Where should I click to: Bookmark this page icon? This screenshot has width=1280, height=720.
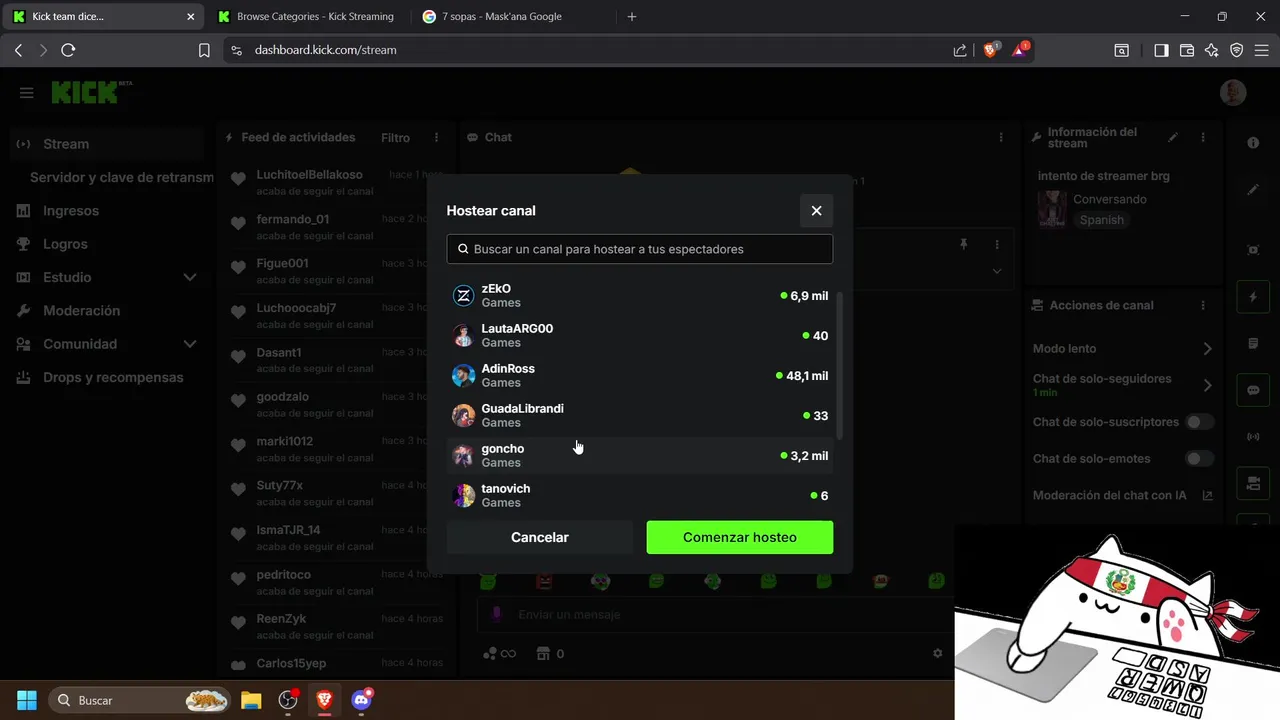pos(204,50)
